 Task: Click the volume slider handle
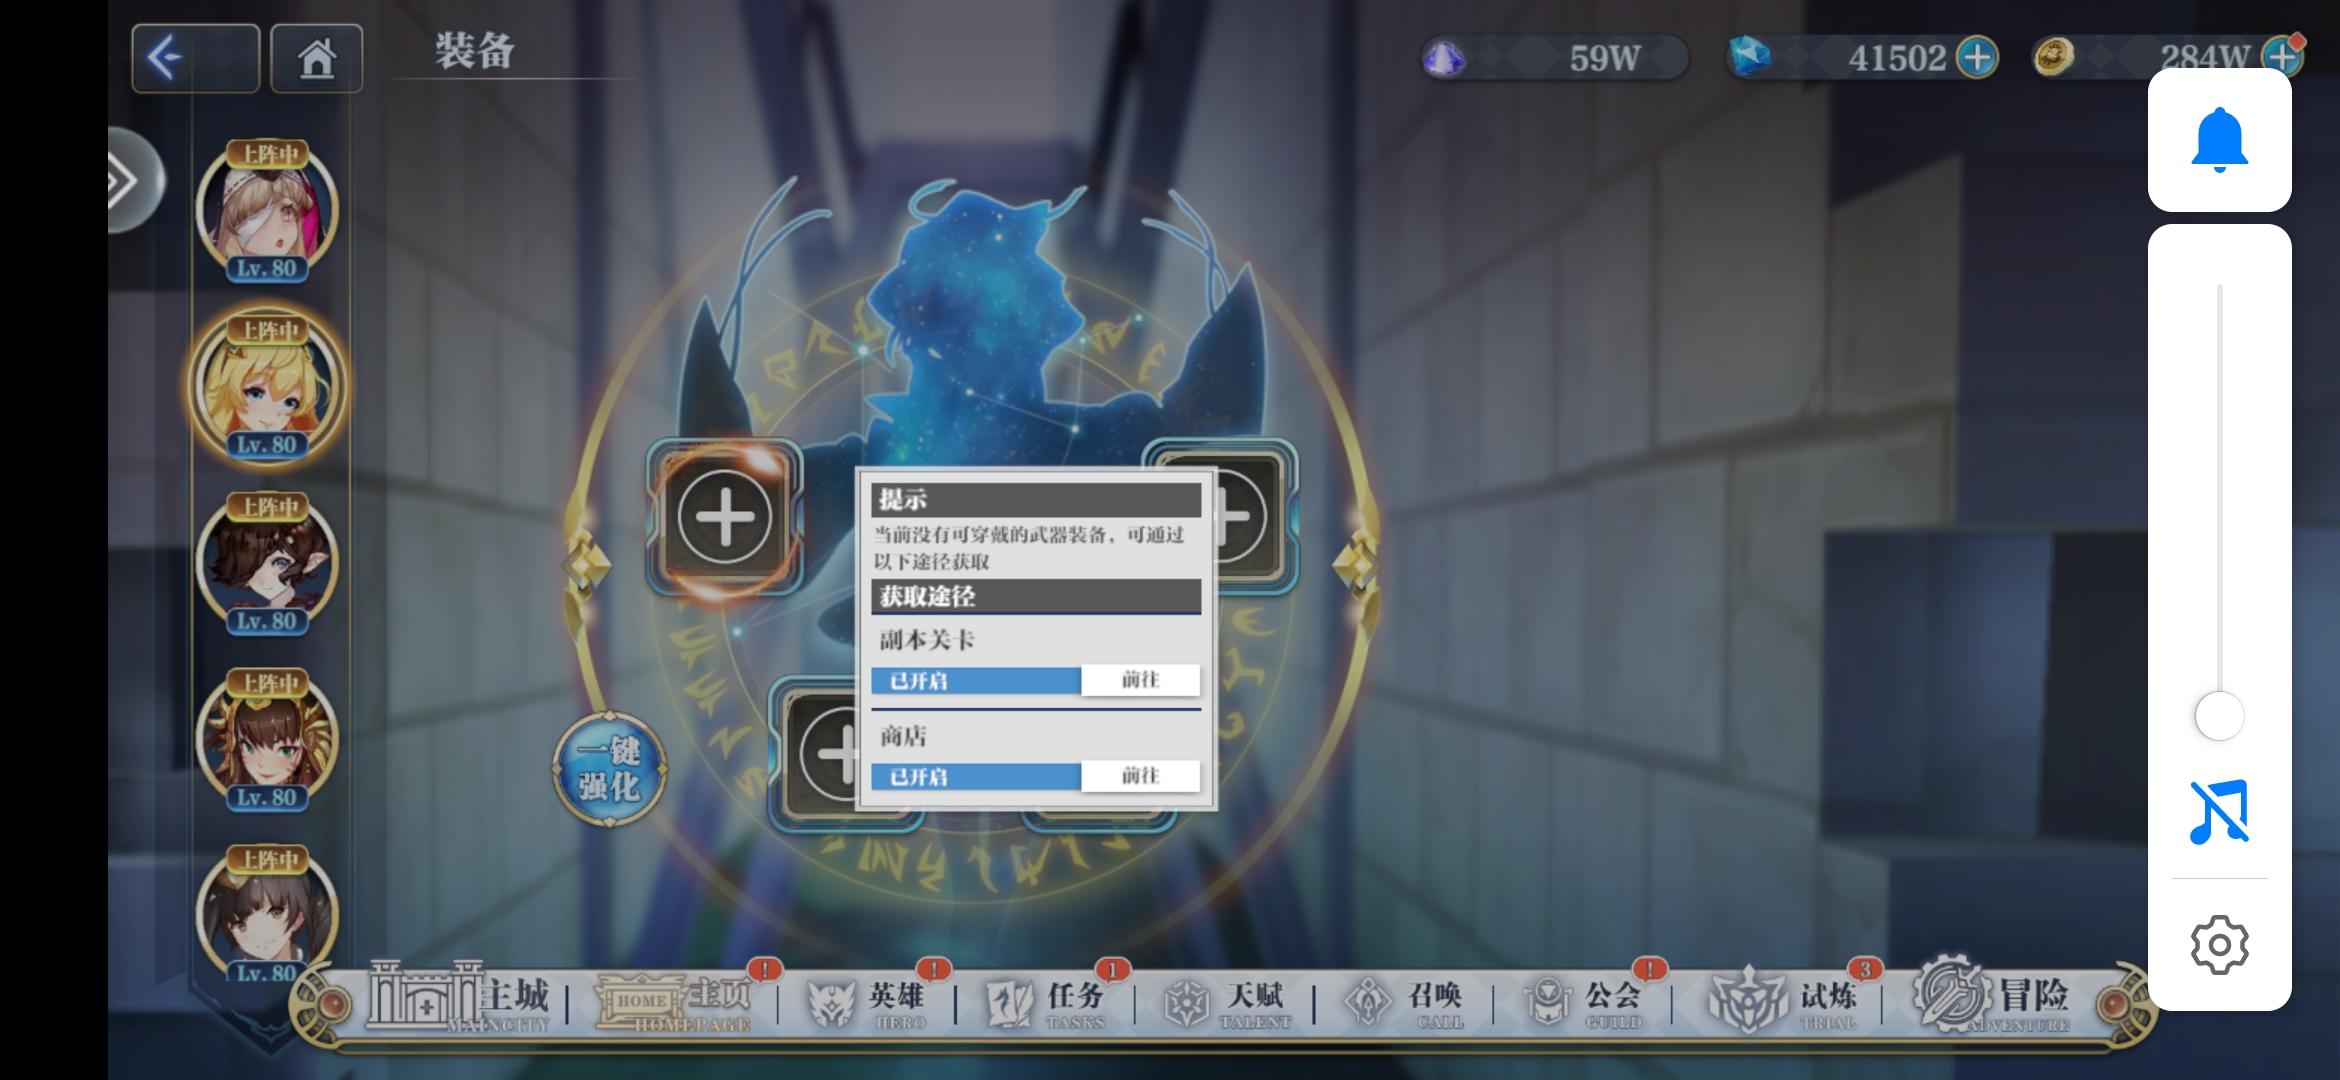pyautogui.click(x=2219, y=717)
